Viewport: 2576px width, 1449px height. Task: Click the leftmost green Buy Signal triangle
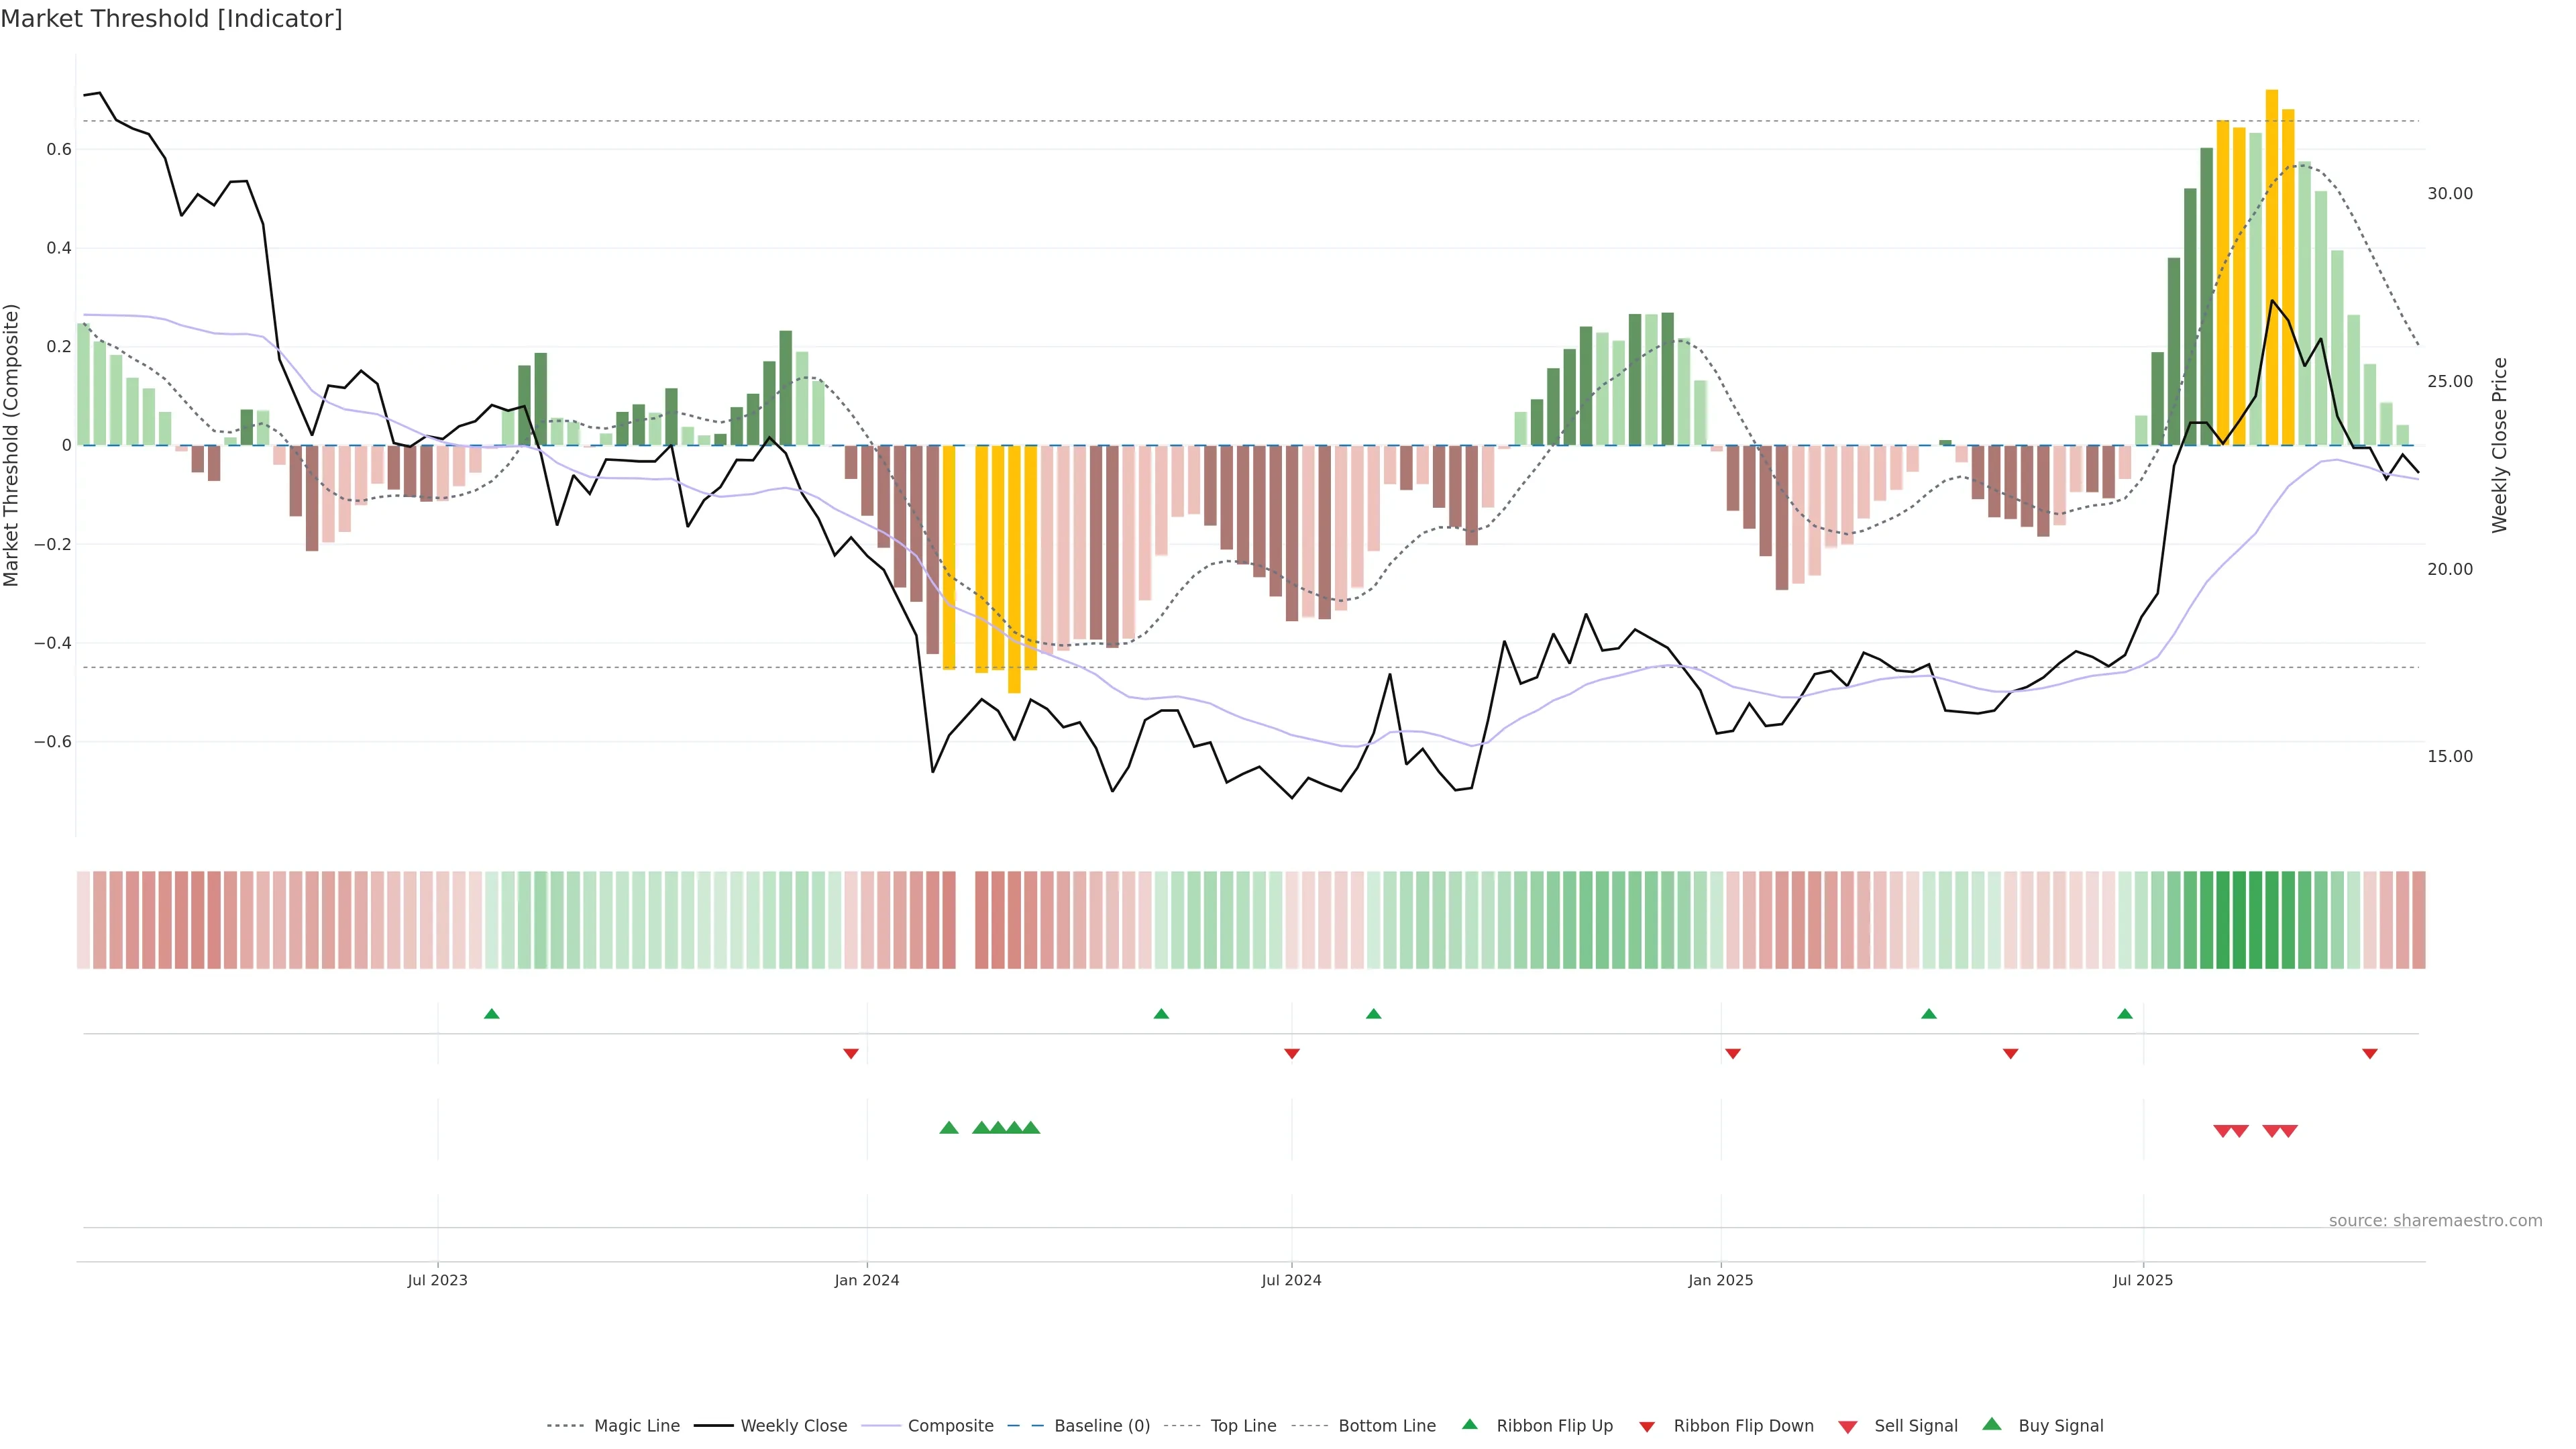949,1128
